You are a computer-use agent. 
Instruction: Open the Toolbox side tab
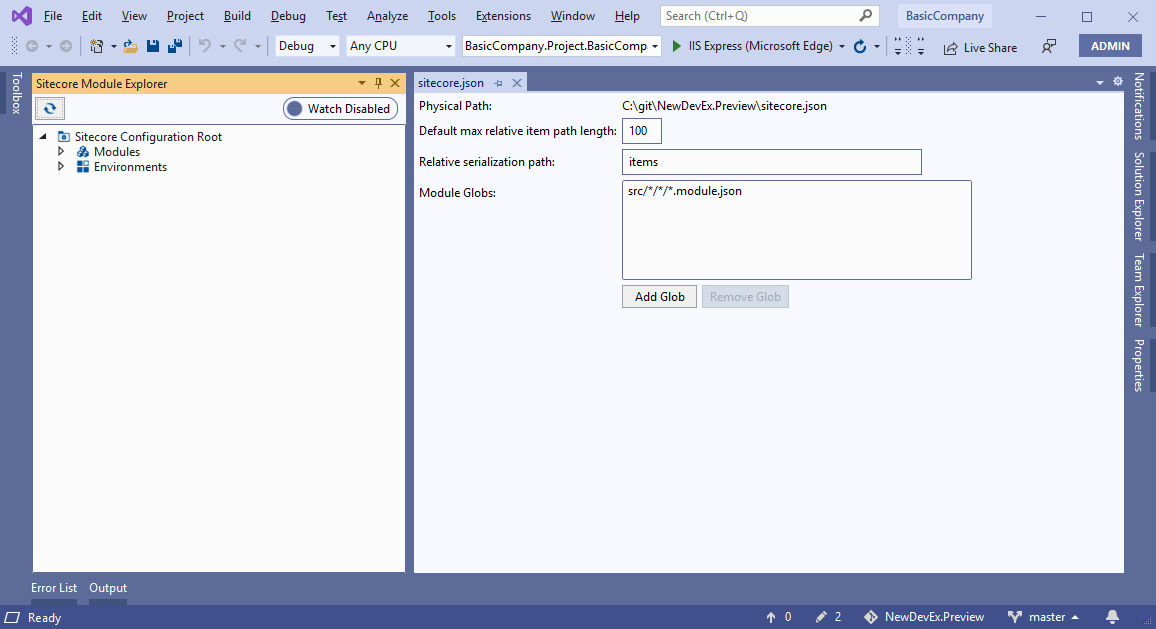(16, 93)
